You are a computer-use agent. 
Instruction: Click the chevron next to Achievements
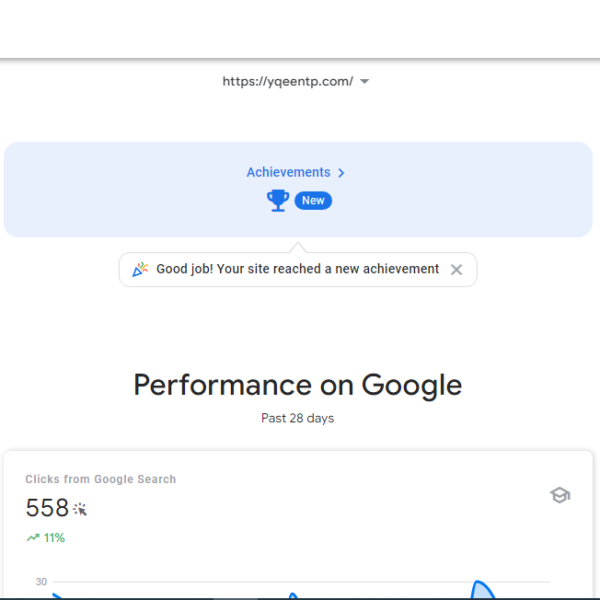341,173
